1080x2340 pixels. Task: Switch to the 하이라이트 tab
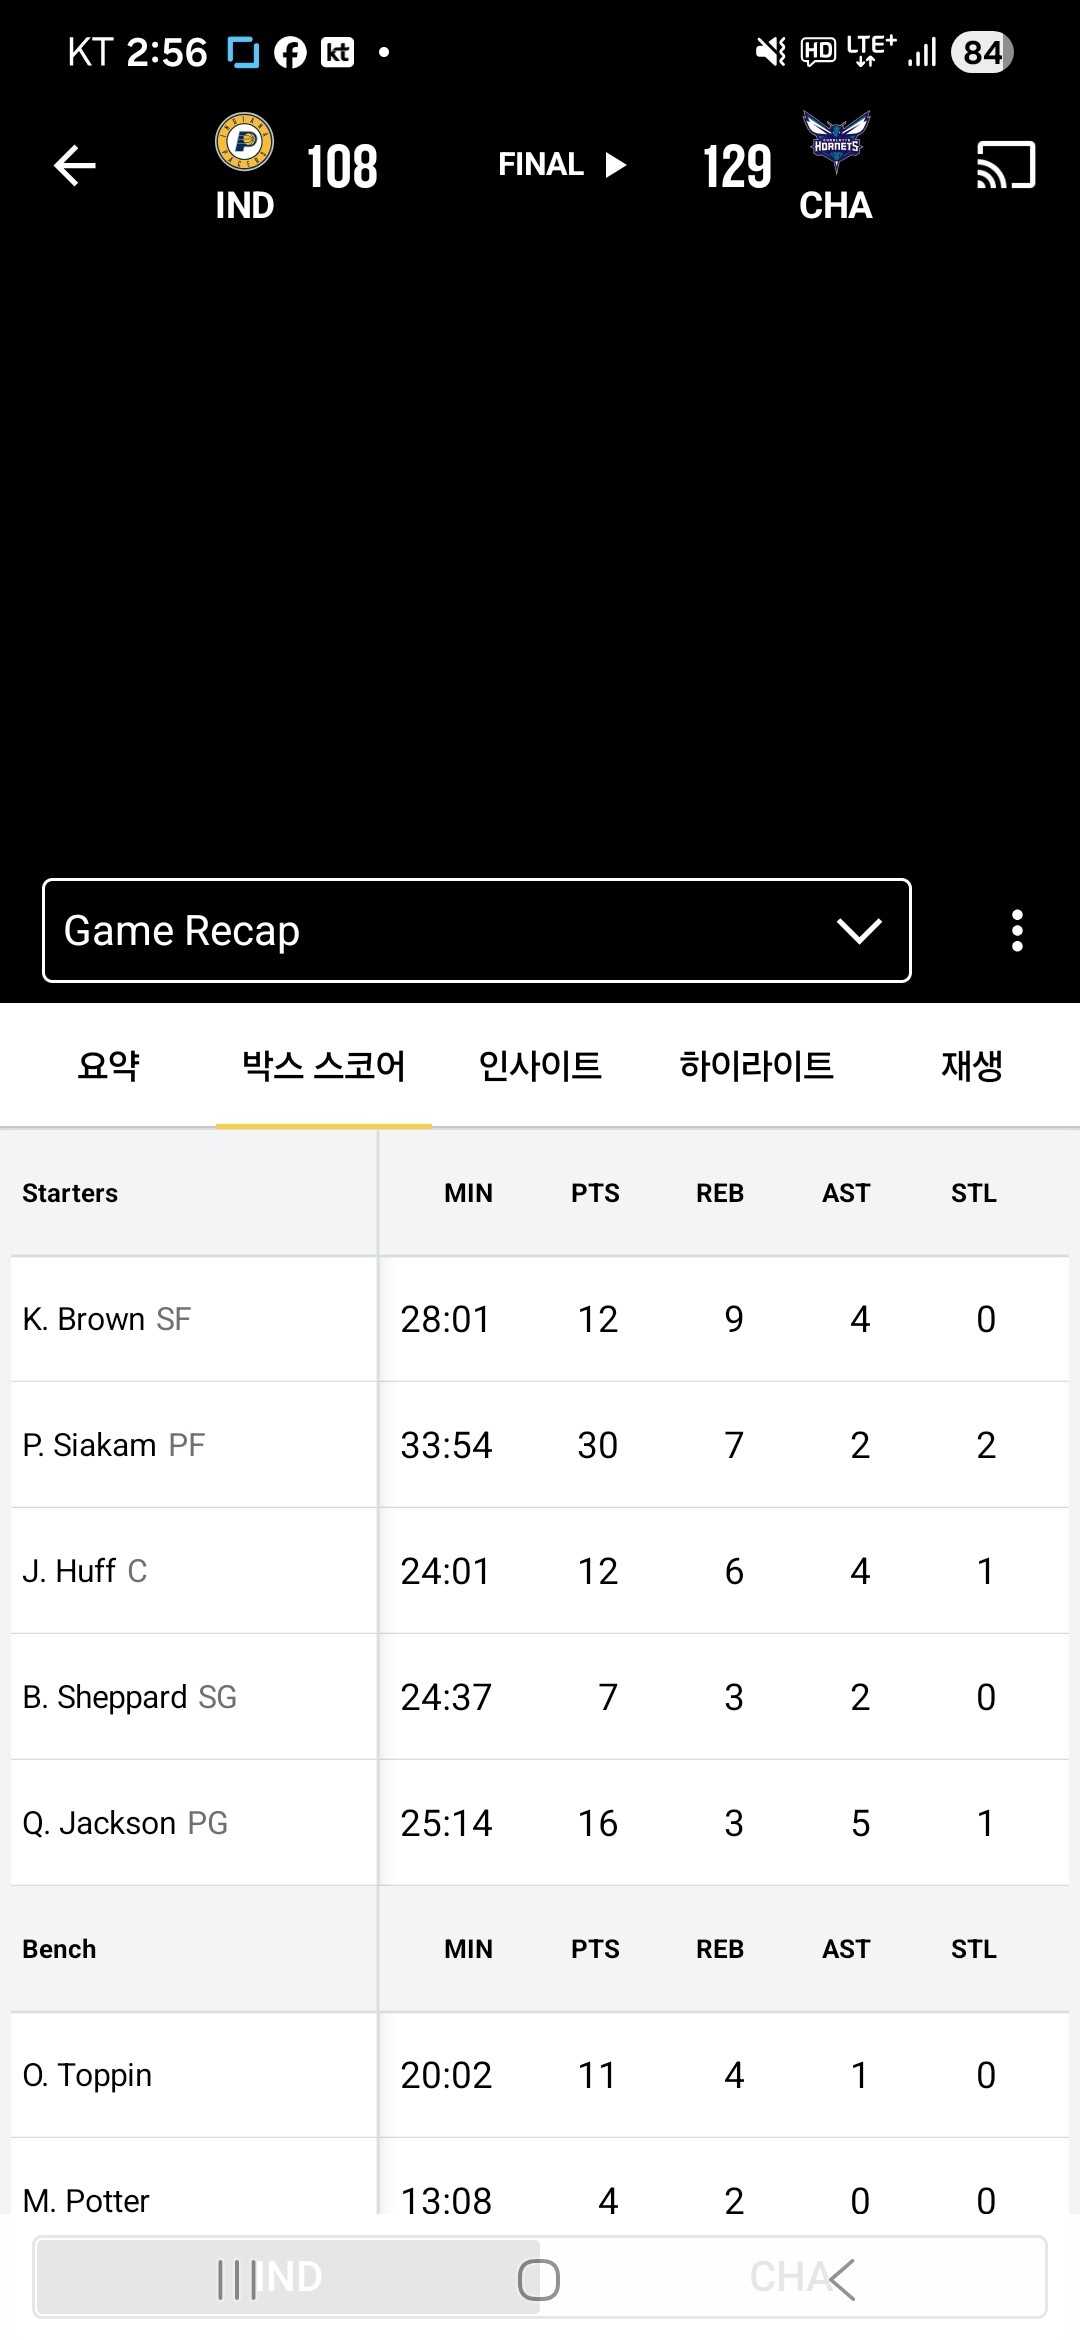pyautogui.click(x=756, y=1066)
